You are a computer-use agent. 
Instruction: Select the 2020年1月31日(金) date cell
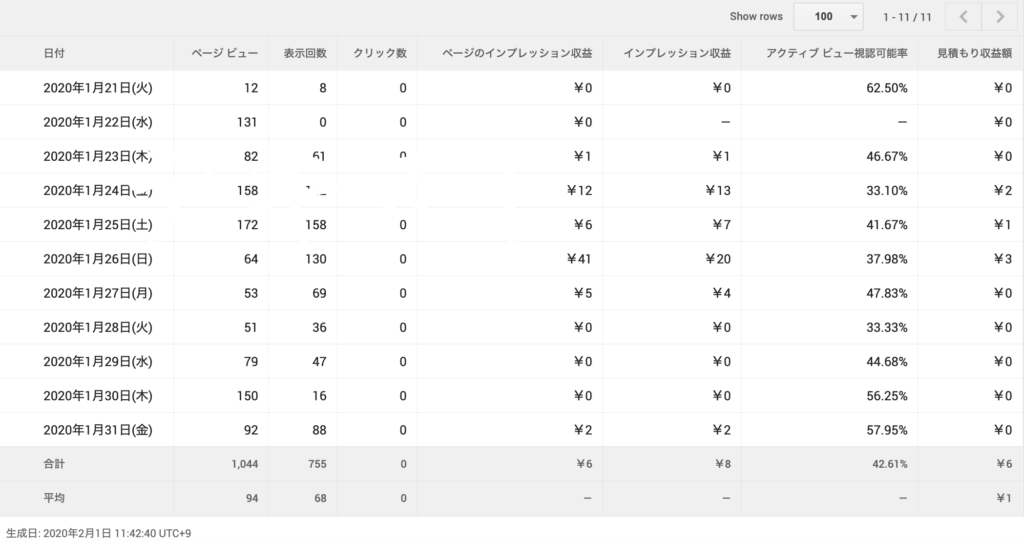coord(98,430)
